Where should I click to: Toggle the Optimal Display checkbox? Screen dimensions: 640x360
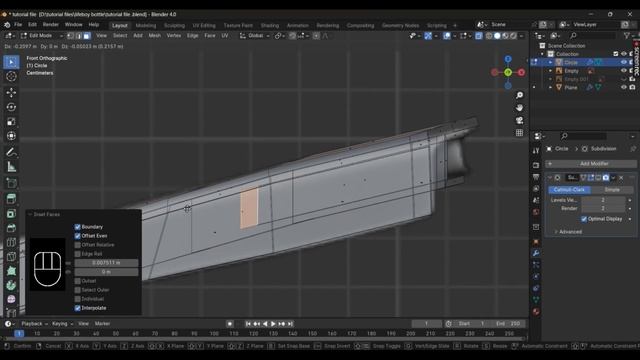[584, 219]
